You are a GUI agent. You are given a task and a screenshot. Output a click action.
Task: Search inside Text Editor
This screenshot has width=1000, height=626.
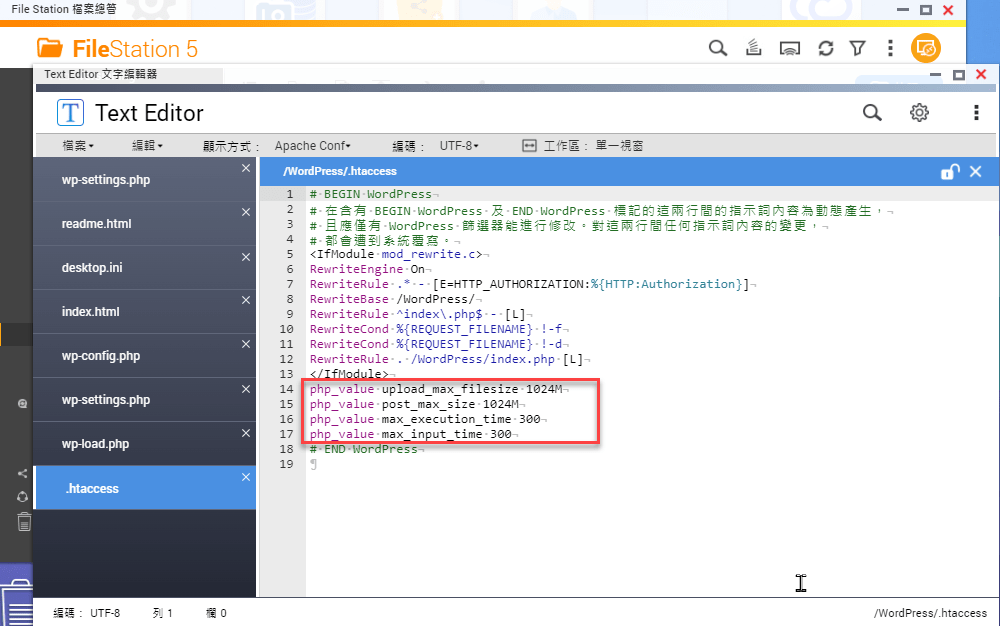tap(872, 113)
